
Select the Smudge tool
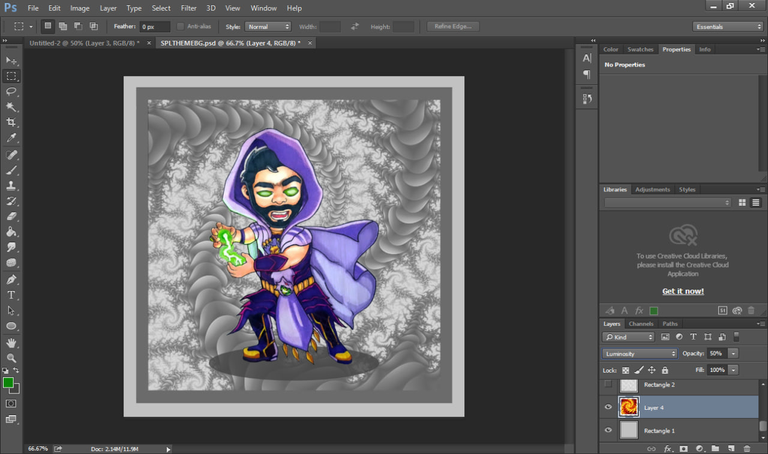click(x=11, y=247)
